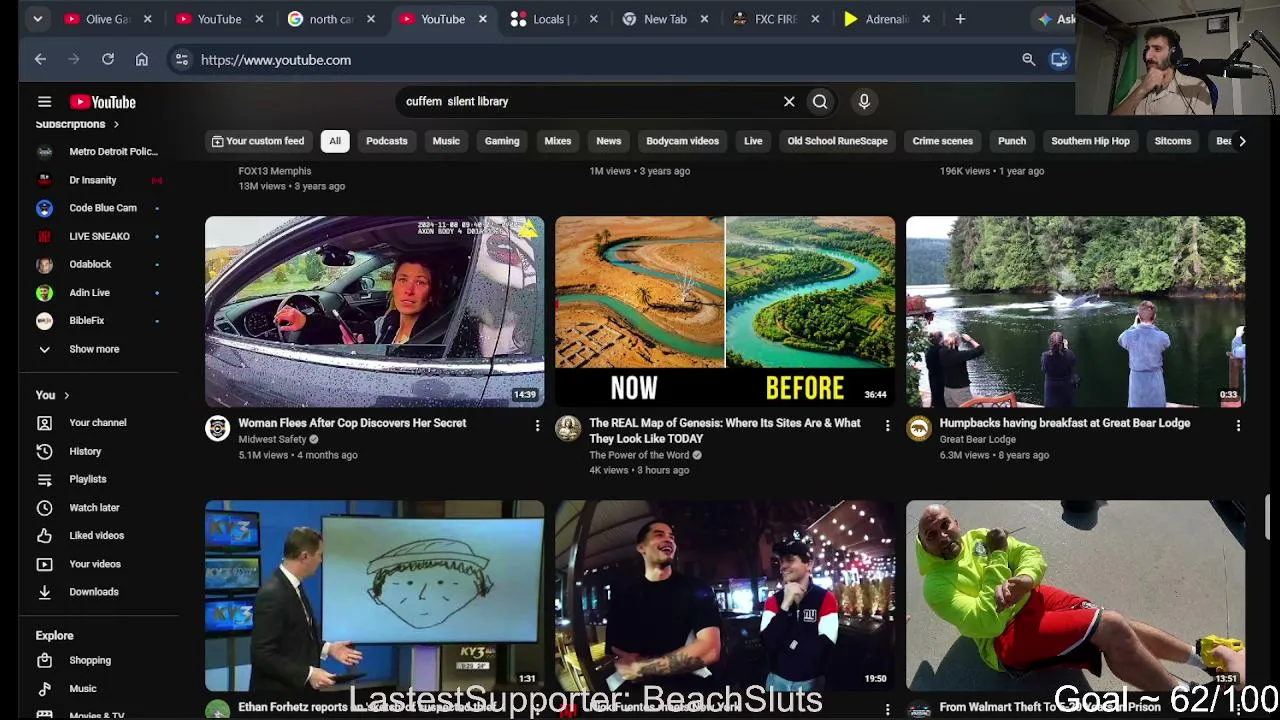Switch to the Locals tab
This screenshot has width=1280, height=720.
[553, 19]
